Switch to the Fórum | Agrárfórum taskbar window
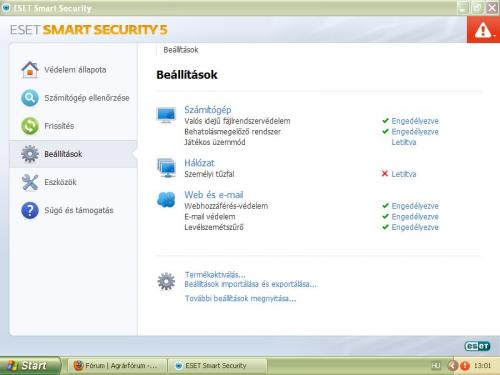Screen dimensions: 500x375 [117, 366]
